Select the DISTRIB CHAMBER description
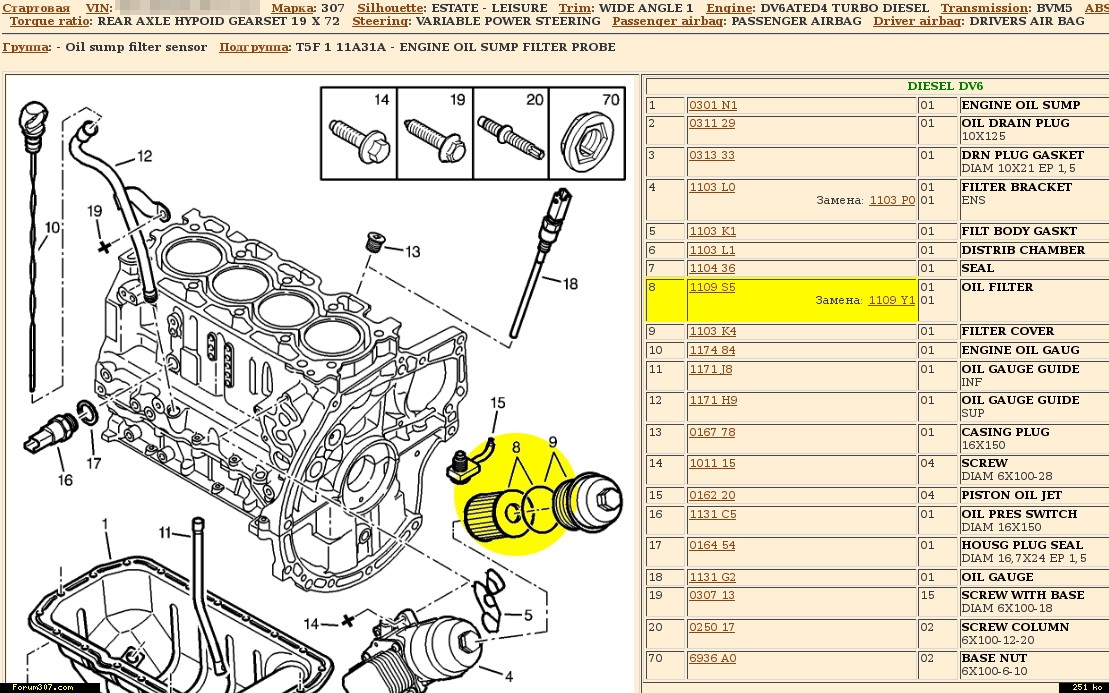Viewport: 1109px width, 693px height. pyautogui.click(x=1023, y=250)
